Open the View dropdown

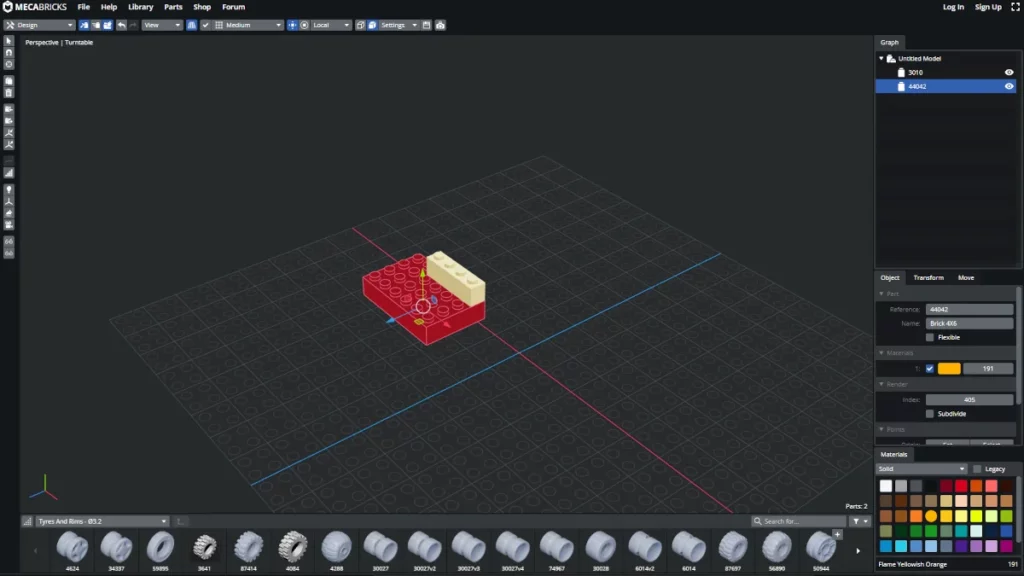click(161, 25)
